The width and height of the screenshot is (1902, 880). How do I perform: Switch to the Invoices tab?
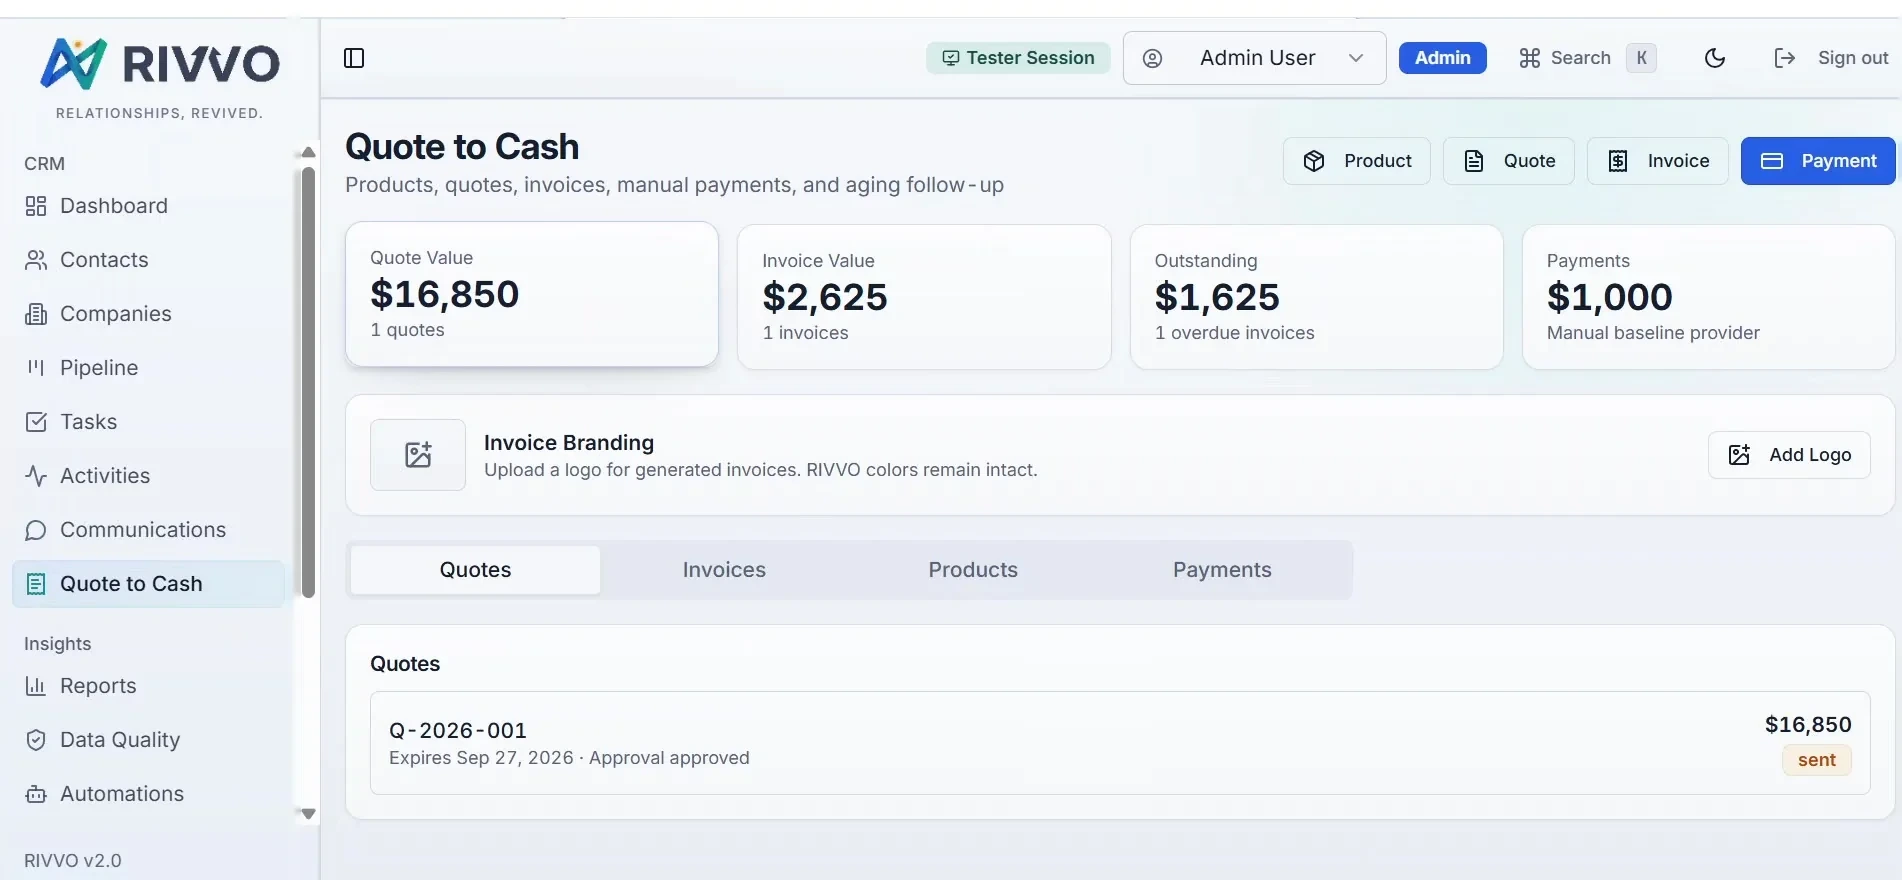click(724, 570)
